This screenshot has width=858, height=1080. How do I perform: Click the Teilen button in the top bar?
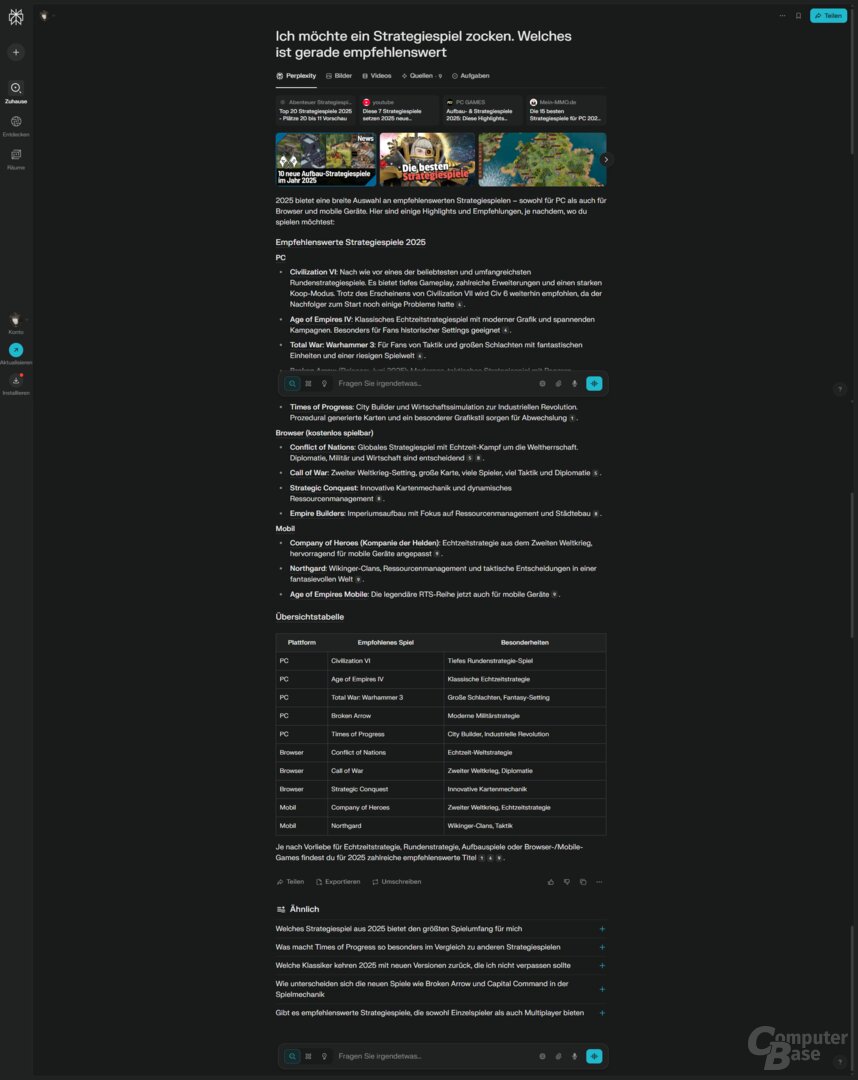pyautogui.click(x=828, y=16)
